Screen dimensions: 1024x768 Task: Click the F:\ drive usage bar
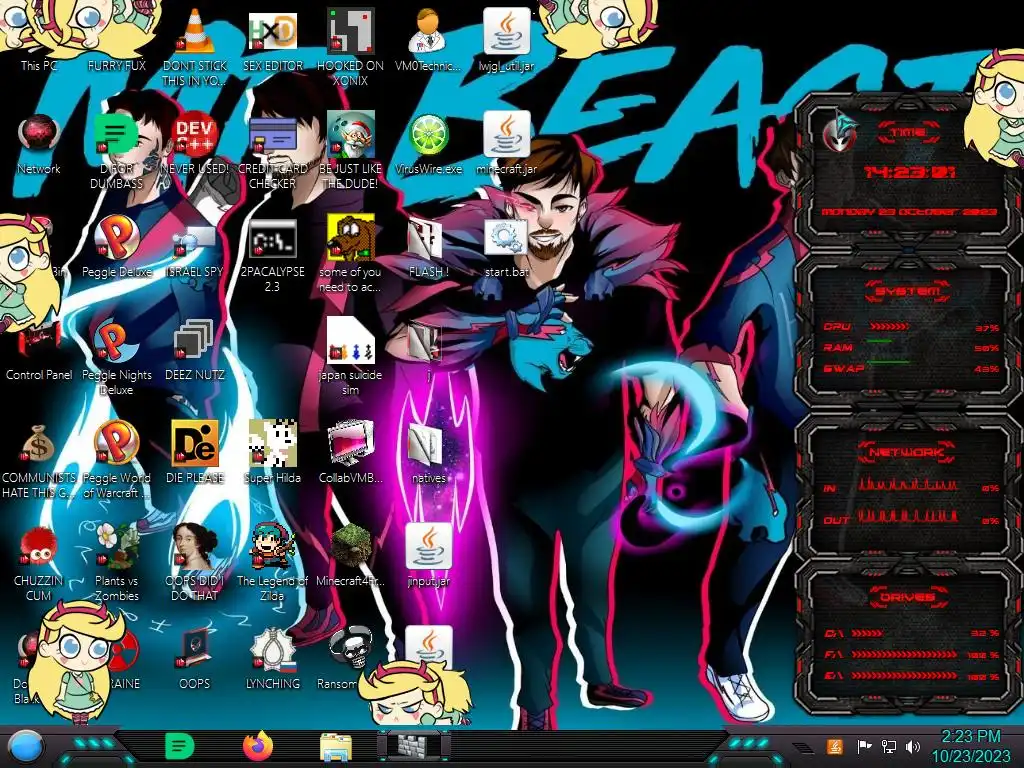point(904,654)
